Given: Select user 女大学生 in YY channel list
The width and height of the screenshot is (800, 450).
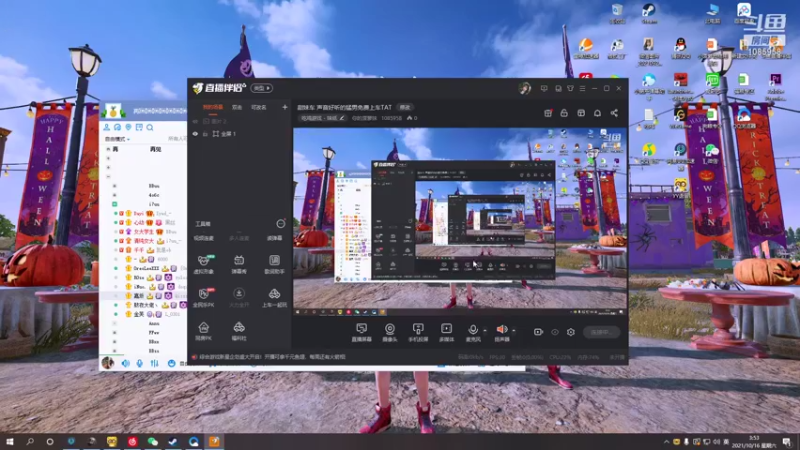Looking at the screenshot, I should [x=143, y=232].
